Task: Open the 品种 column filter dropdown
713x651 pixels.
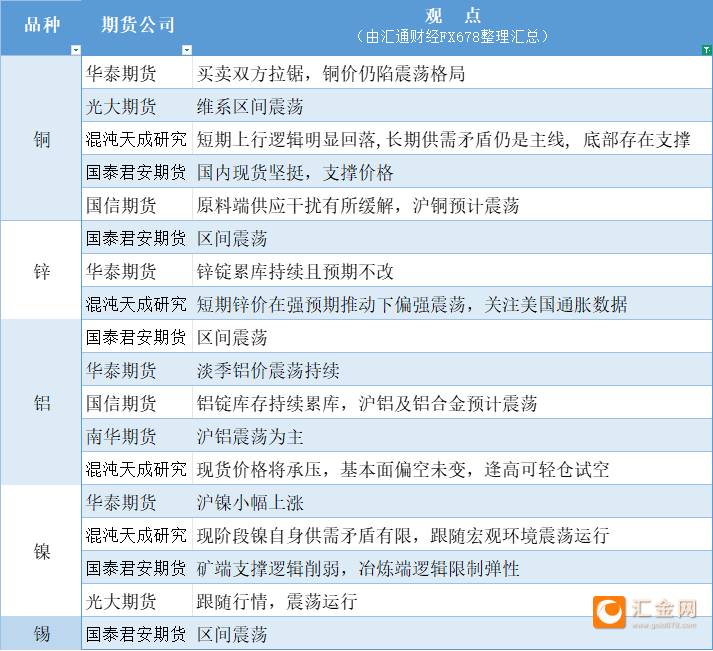Action: (76, 50)
